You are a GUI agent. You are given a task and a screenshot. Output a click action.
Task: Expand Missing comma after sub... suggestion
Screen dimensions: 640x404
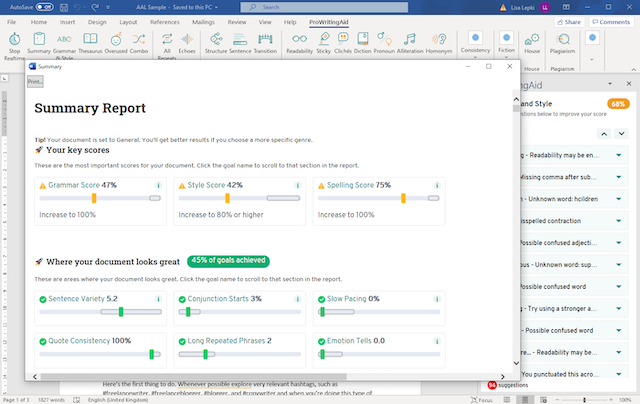pyautogui.click(x=619, y=177)
